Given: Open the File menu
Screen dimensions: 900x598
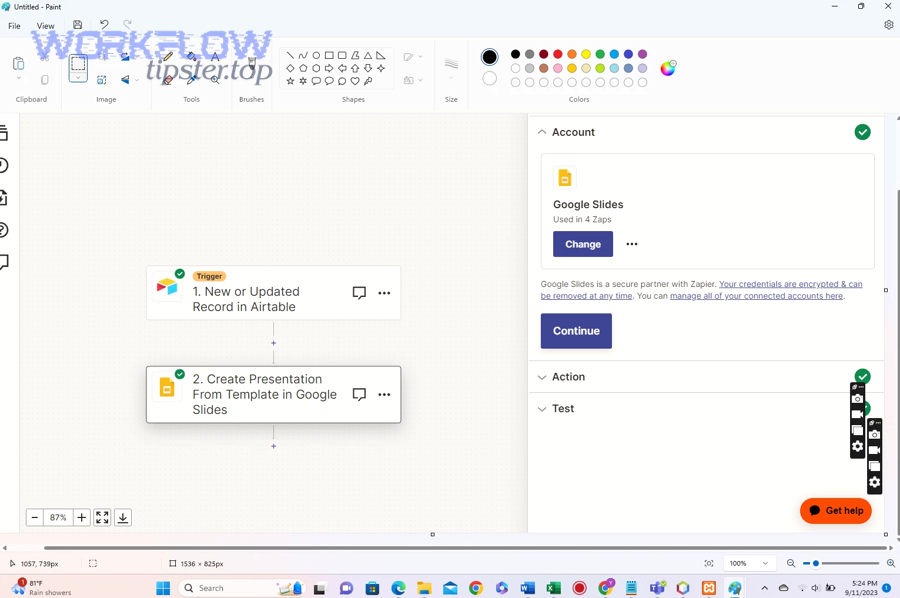Looking at the screenshot, I should pyautogui.click(x=14, y=26).
